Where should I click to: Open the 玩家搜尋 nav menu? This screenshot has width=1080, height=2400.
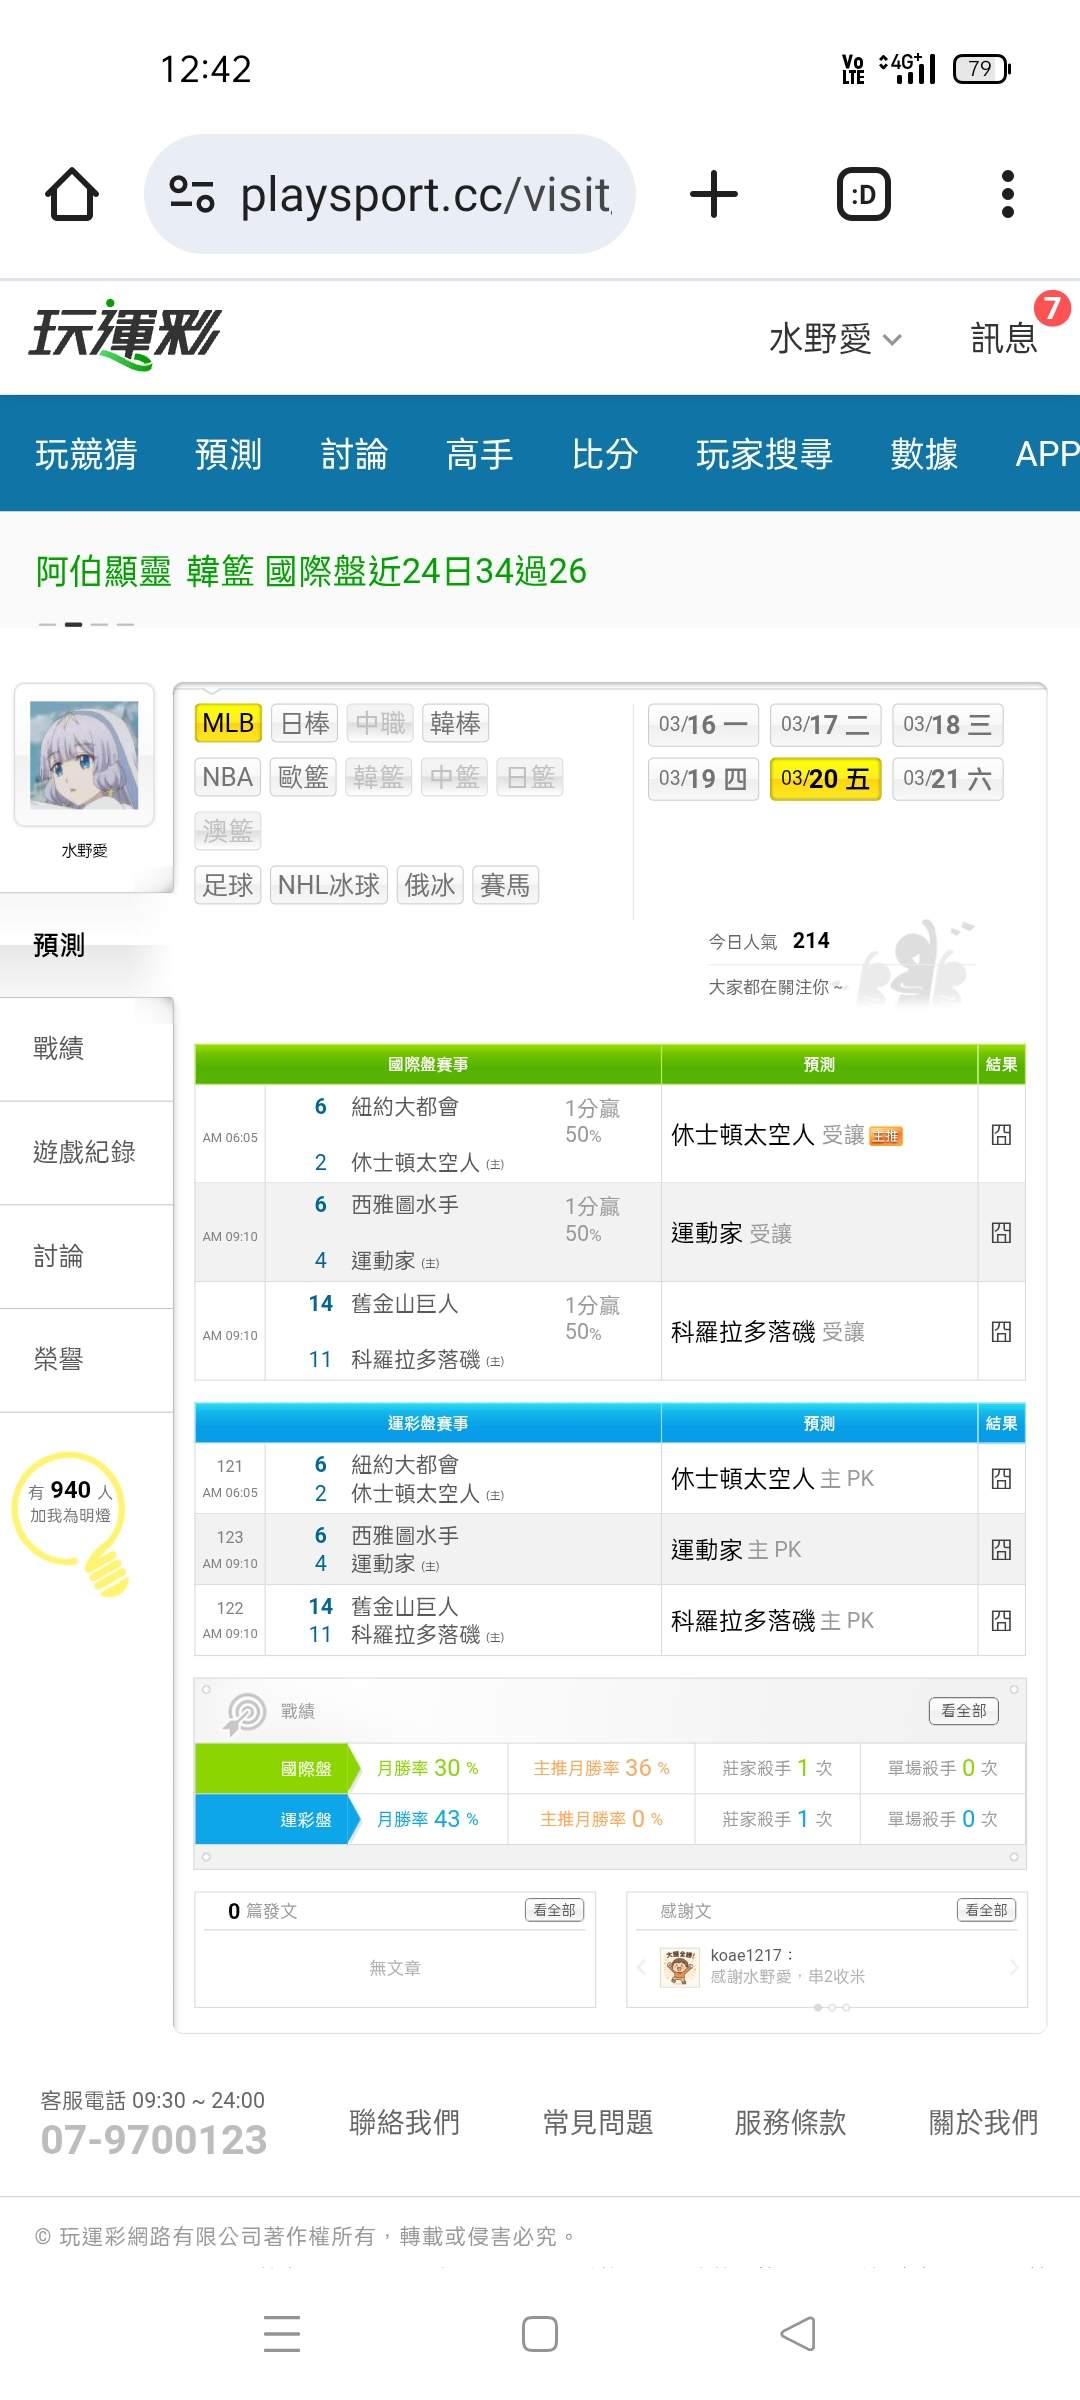click(764, 454)
